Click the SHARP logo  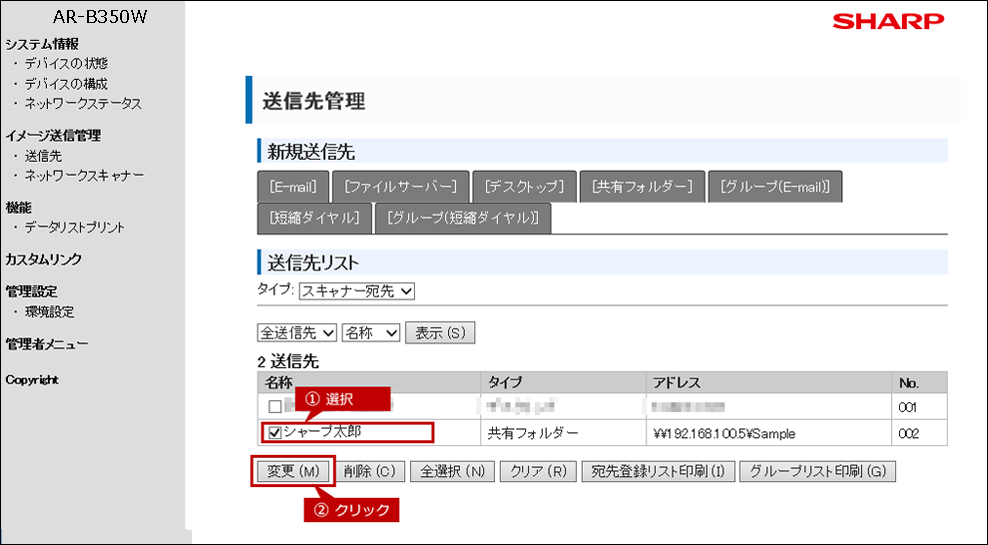pos(887,21)
